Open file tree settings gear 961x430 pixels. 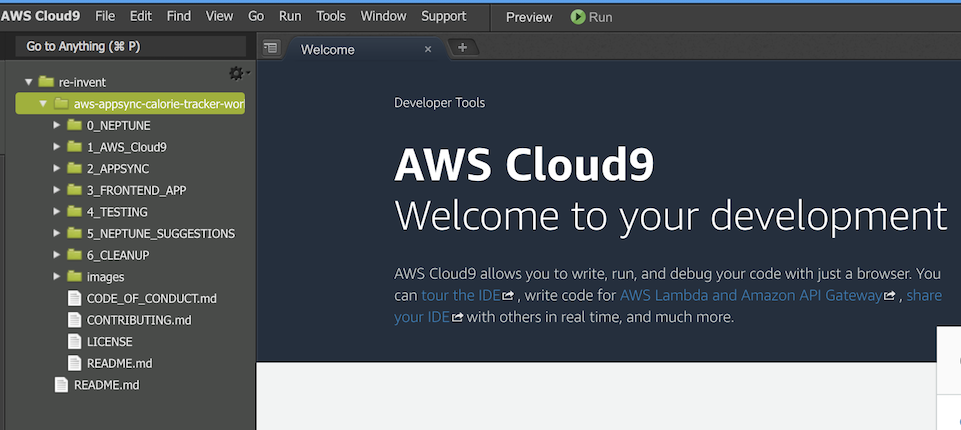pos(238,74)
